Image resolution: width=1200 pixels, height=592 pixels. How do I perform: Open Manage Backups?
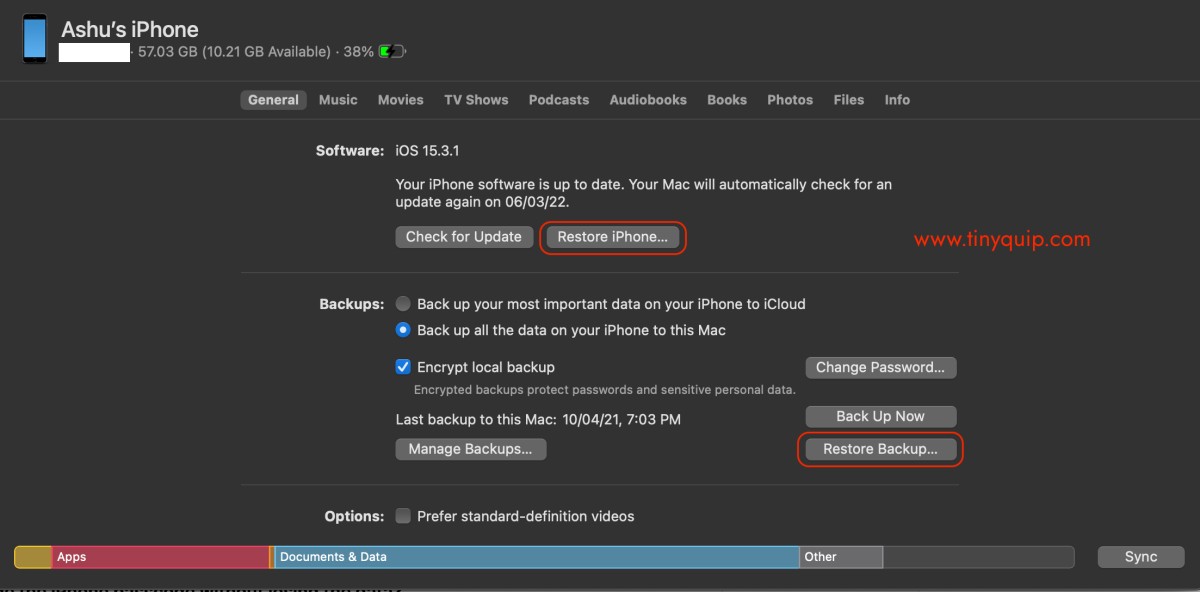click(x=470, y=449)
